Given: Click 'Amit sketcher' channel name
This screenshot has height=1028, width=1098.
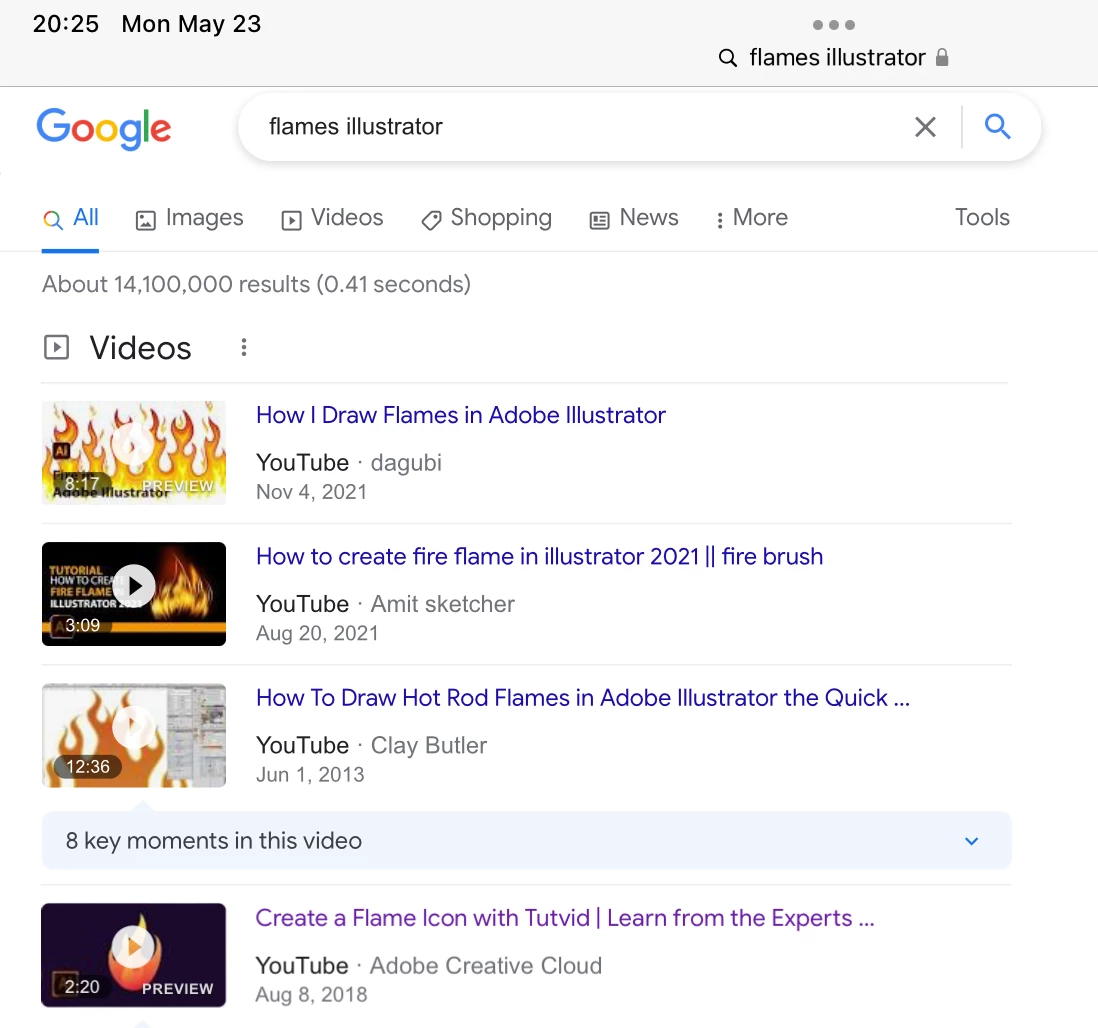Looking at the screenshot, I should (443, 604).
